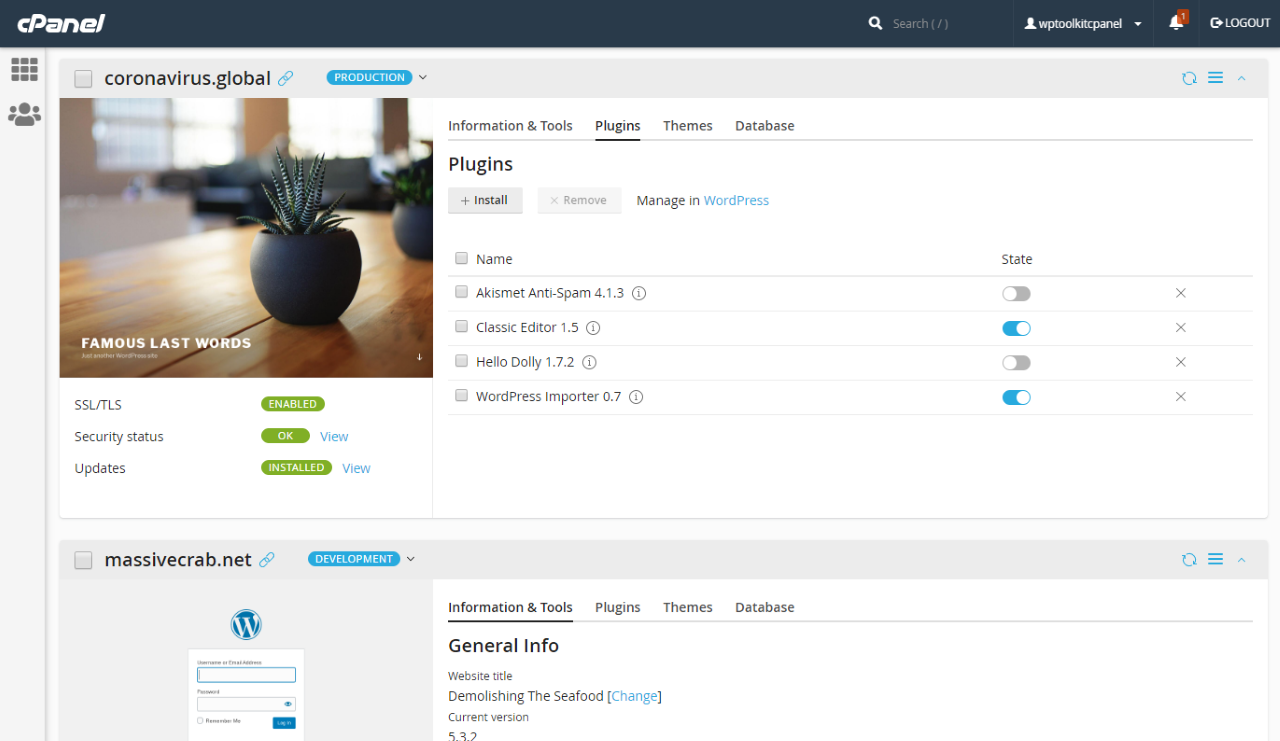
Task: Delete Hello Dolly with X icon
Action: 1180,362
